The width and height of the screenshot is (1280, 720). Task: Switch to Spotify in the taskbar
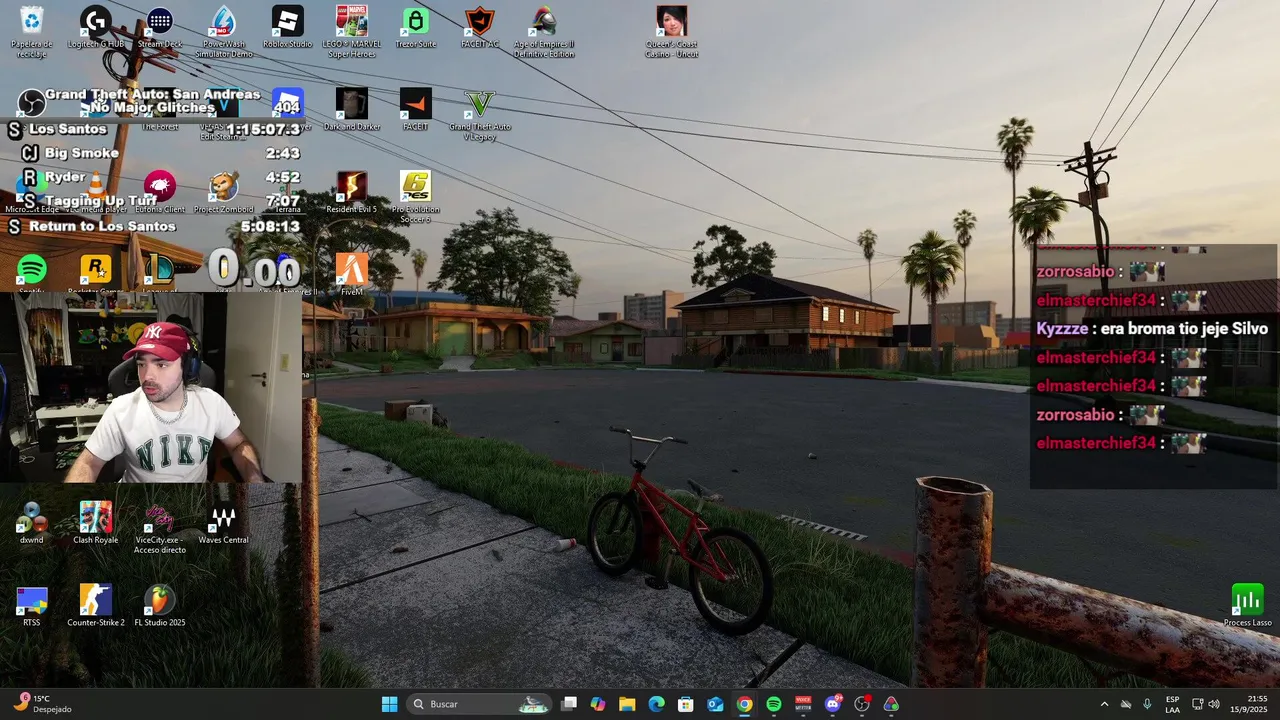point(773,704)
